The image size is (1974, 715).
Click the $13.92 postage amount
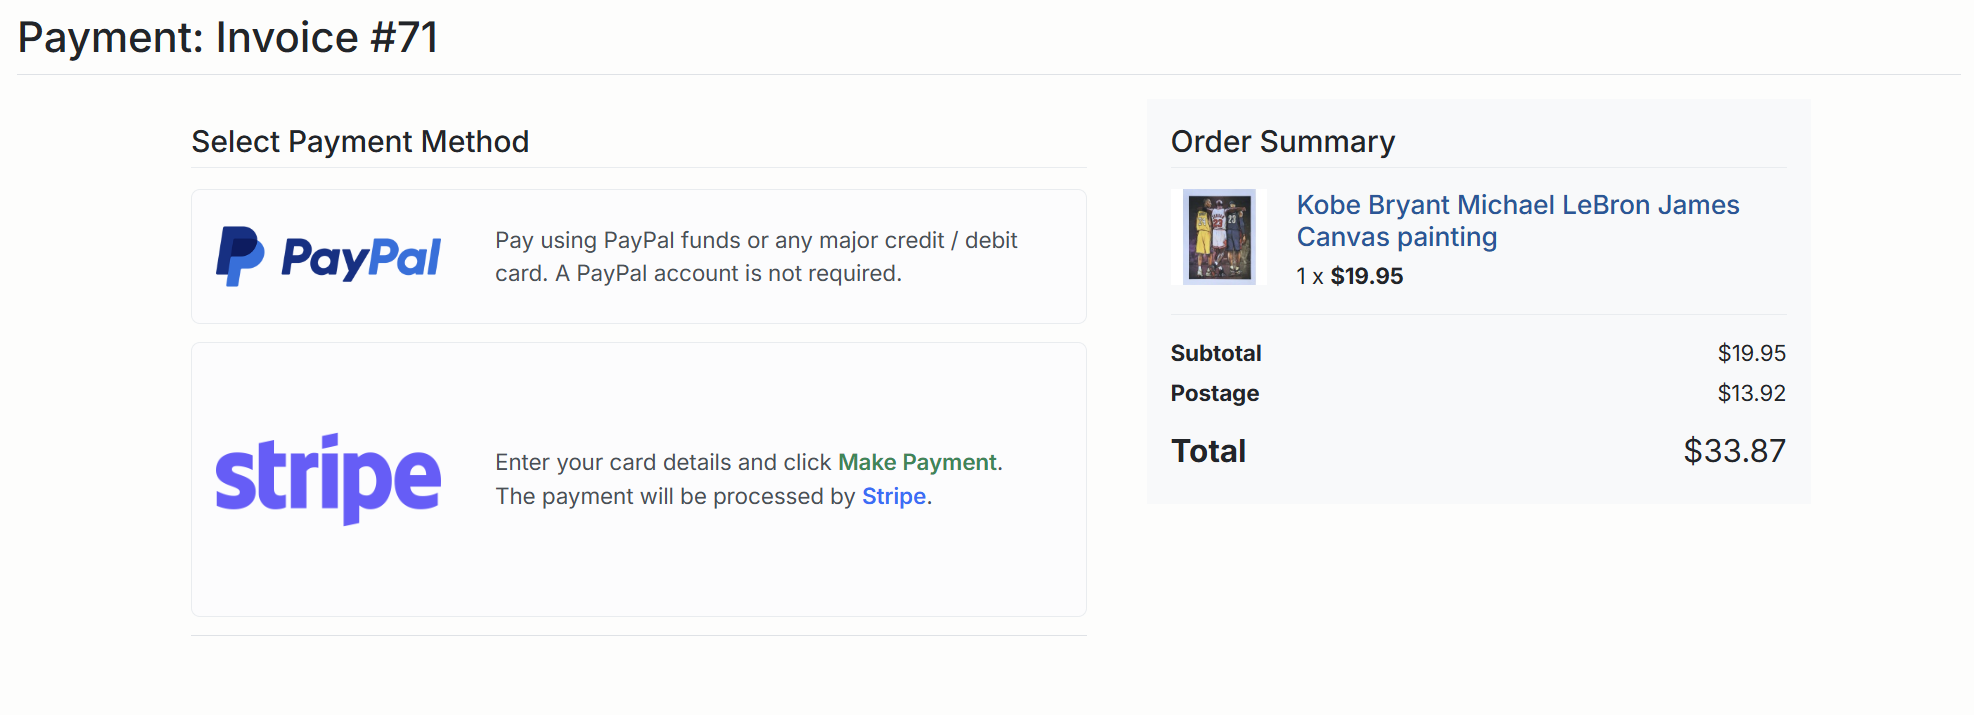(x=1751, y=393)
